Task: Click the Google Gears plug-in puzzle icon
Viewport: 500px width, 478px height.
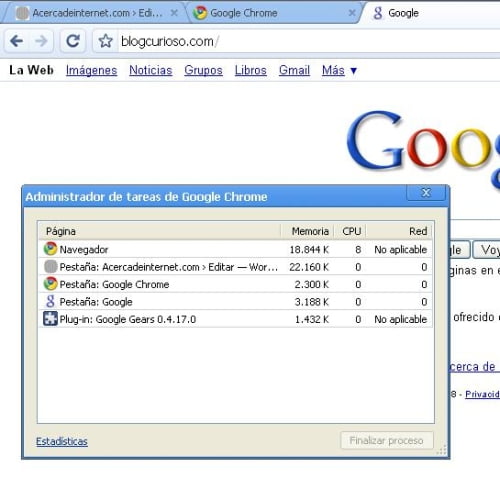Action: pyautogui.click(x=50, y=319)
